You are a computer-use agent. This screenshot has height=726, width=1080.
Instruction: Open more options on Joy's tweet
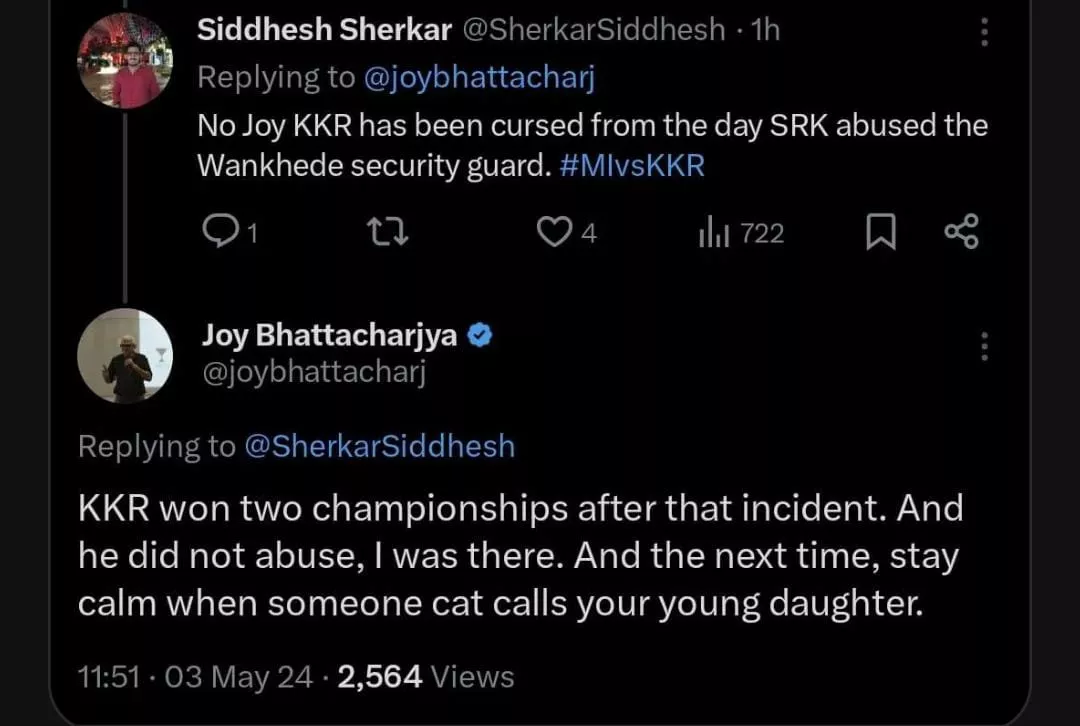coord(985,346)
